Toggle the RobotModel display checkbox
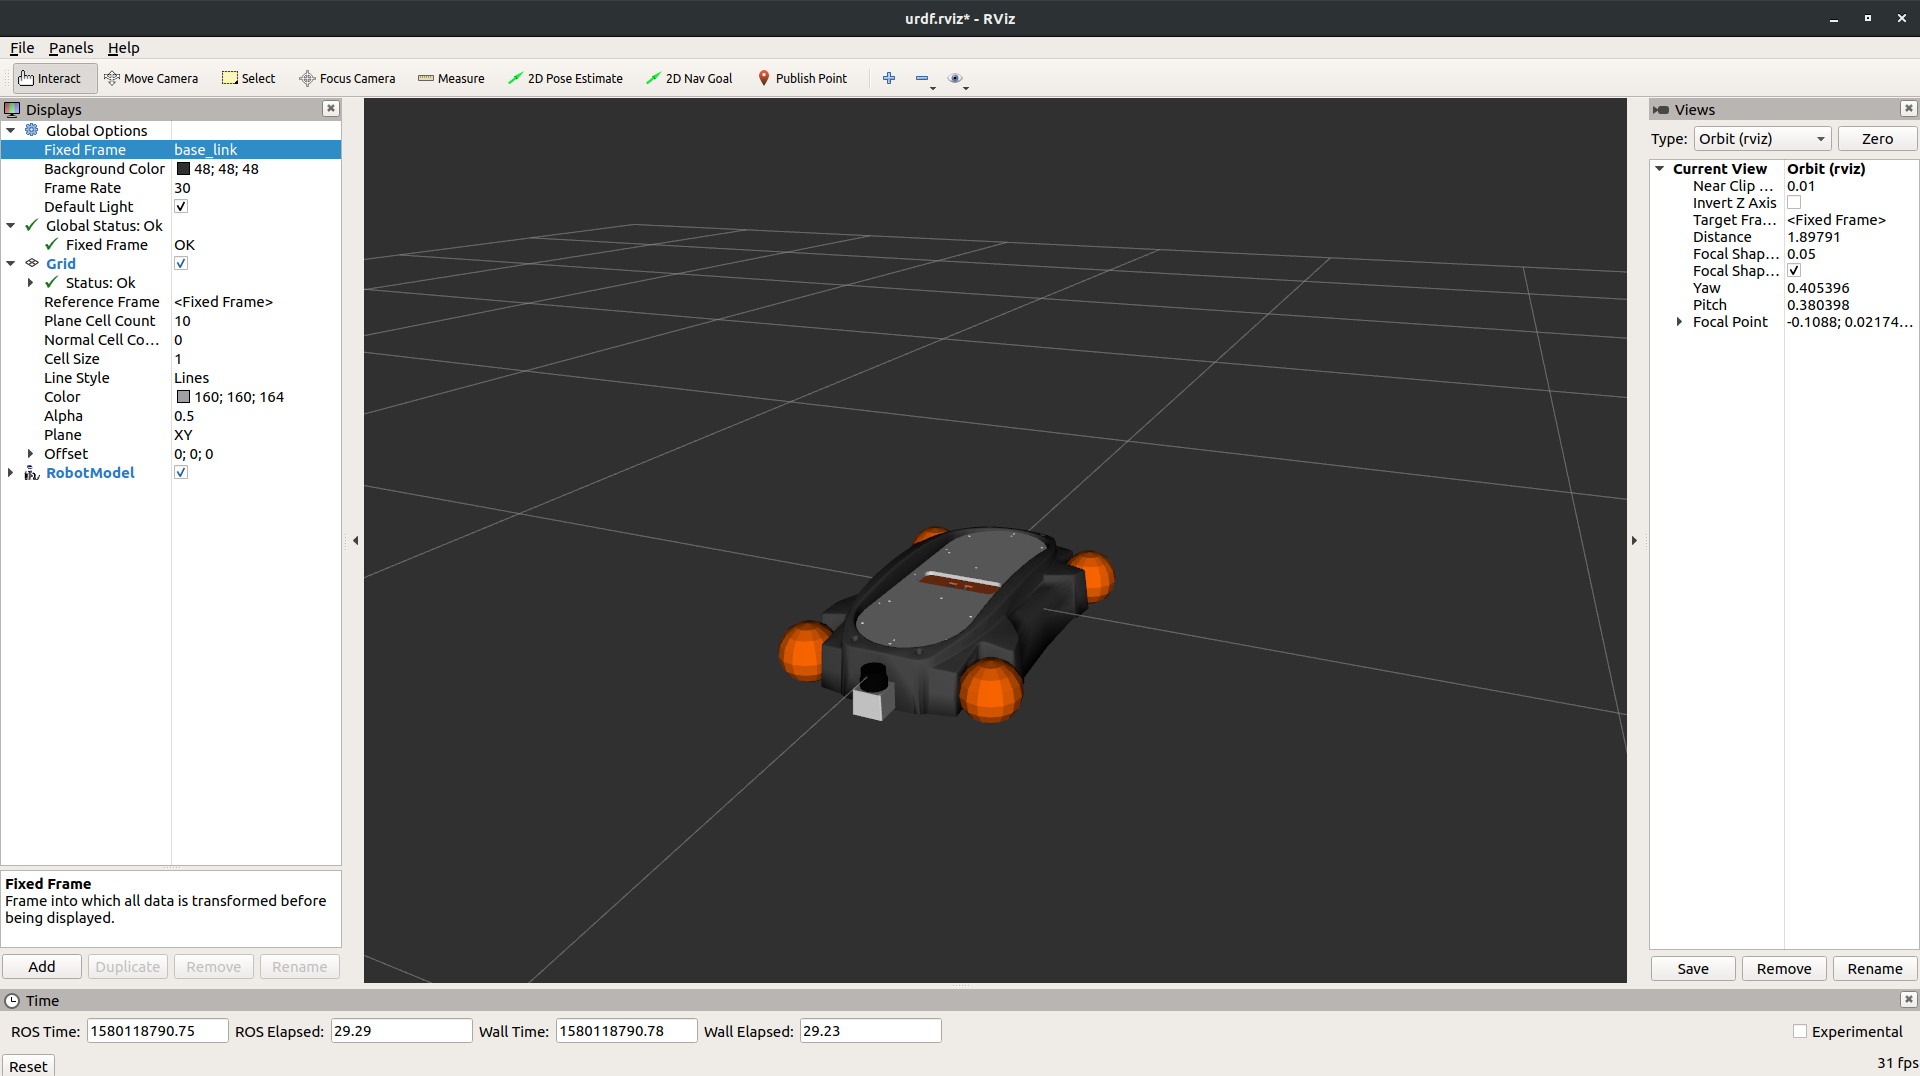Viewport: 1920px width, 1076px height. click(x=181, y=472)
